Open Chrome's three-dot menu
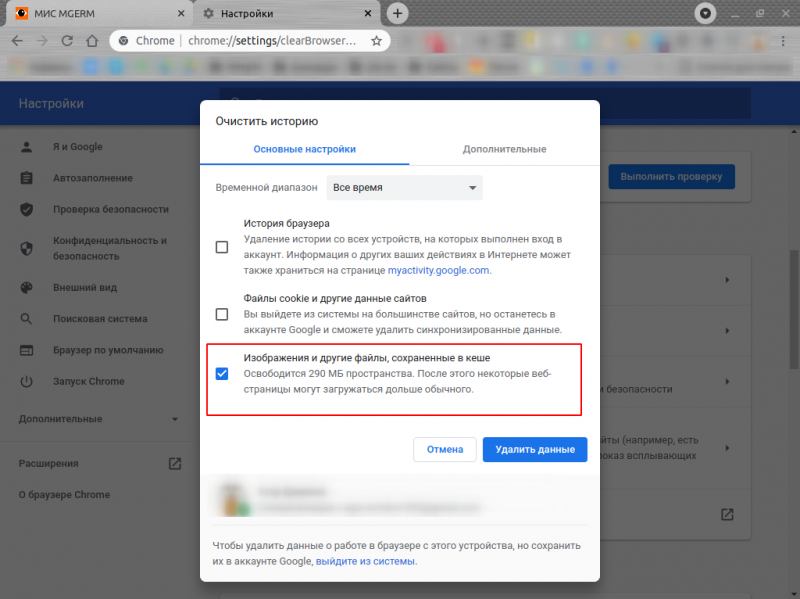The width and height of the screenshot is (800, 599). (783, 41)
